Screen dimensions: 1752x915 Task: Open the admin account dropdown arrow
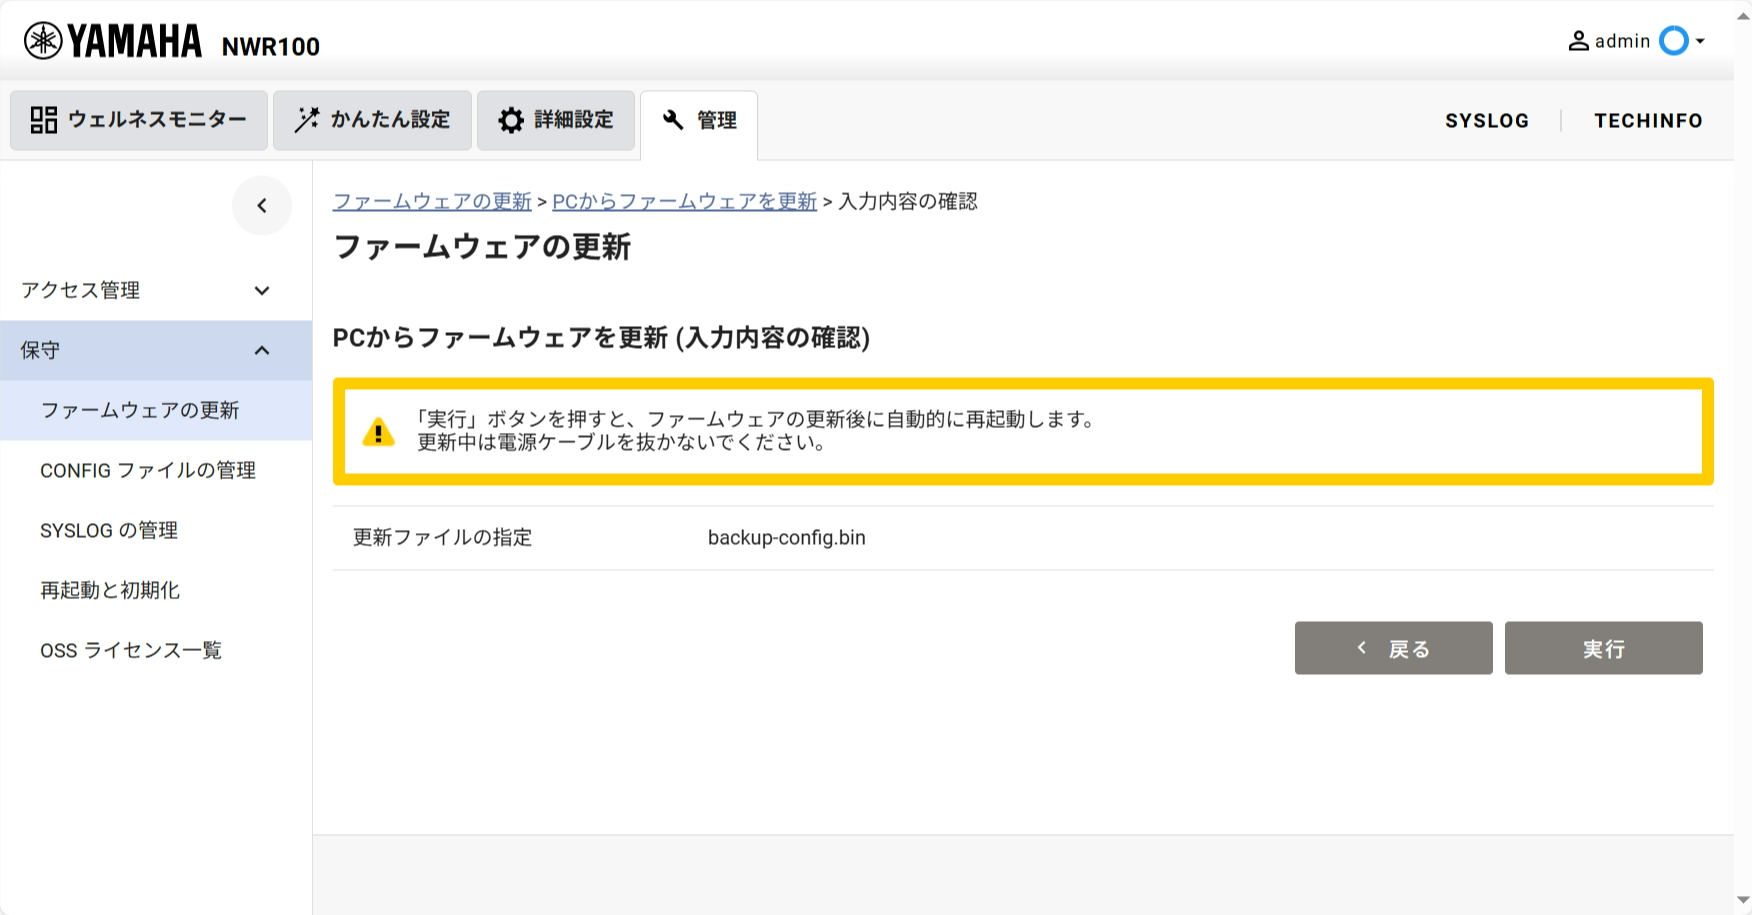coord(1700,41)
